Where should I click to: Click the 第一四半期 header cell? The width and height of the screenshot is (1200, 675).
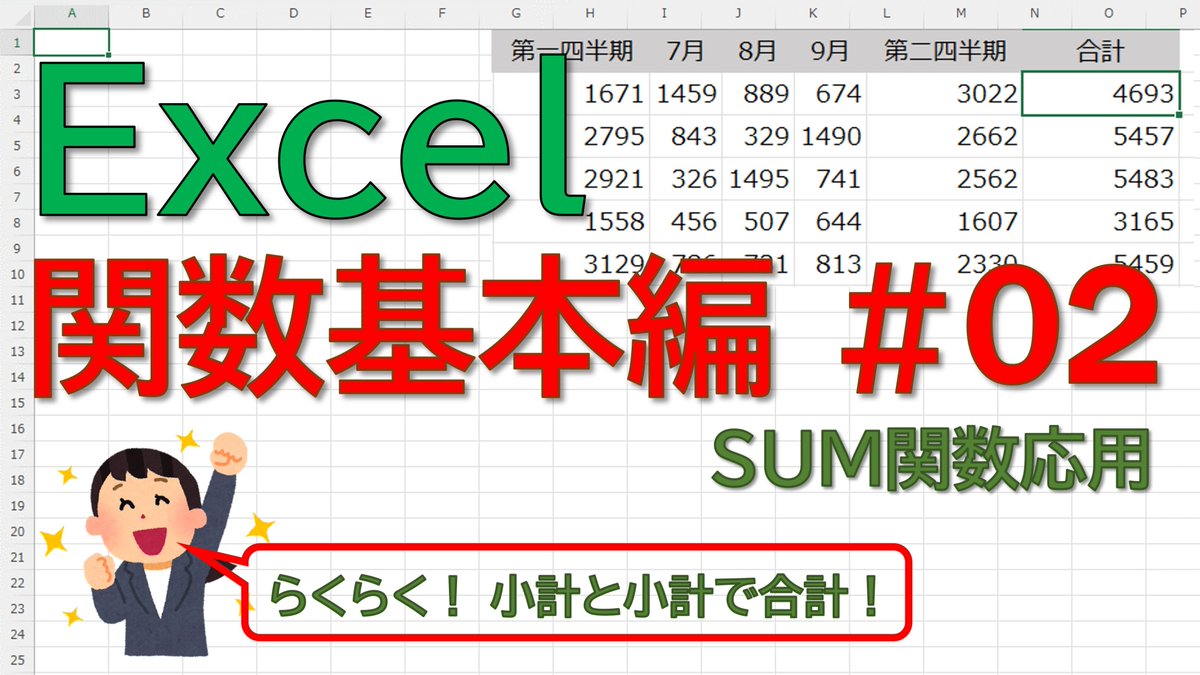point(571,51)
